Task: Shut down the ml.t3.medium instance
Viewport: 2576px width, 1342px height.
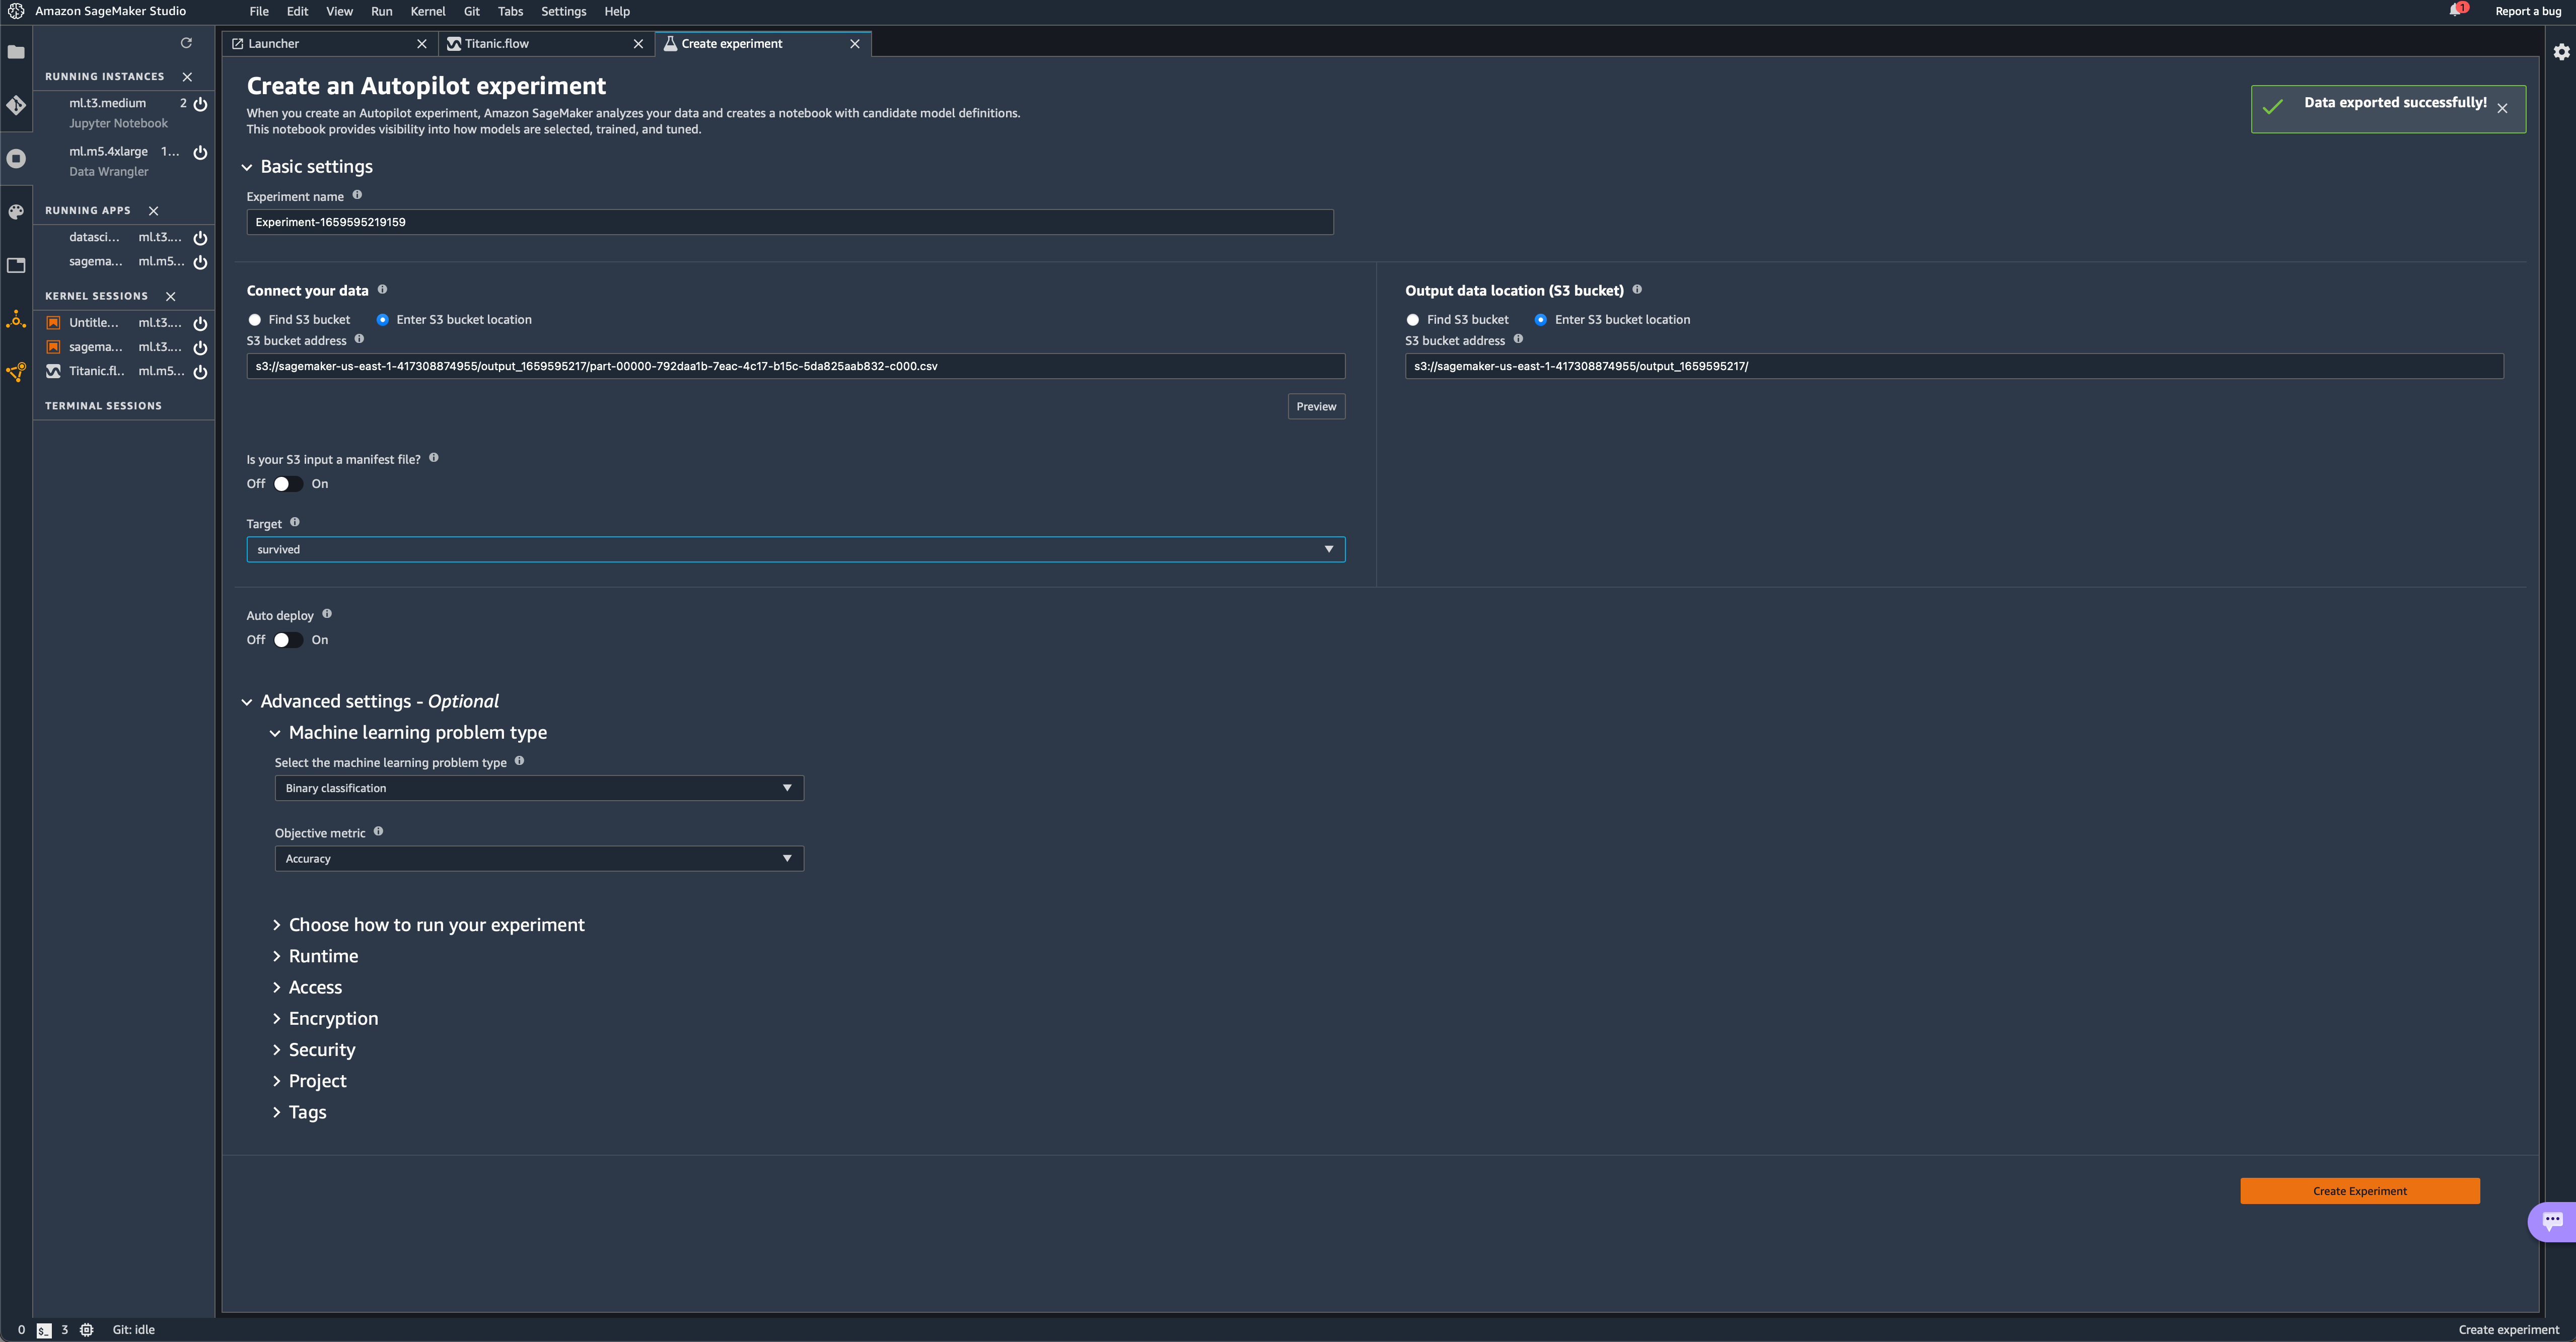Action: coord(200,104)
